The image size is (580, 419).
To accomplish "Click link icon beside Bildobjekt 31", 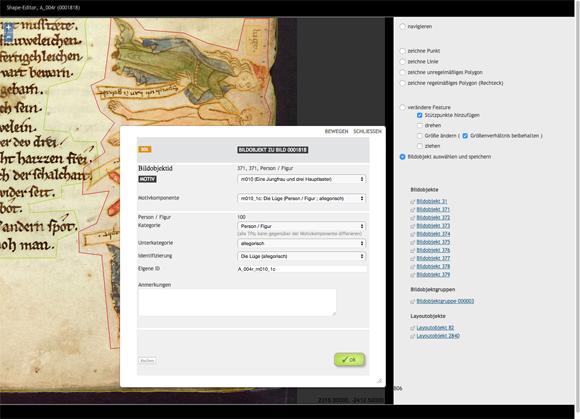I will [412, 202].
